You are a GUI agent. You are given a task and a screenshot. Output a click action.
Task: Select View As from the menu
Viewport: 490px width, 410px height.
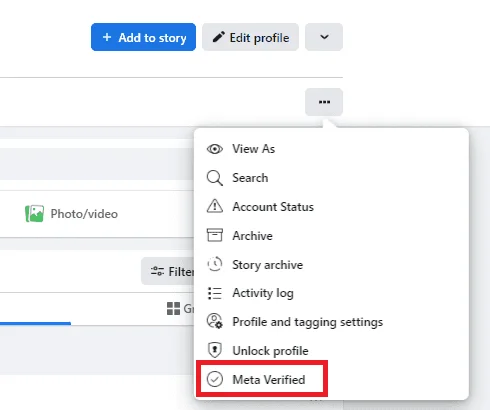(x=331, y=149)
